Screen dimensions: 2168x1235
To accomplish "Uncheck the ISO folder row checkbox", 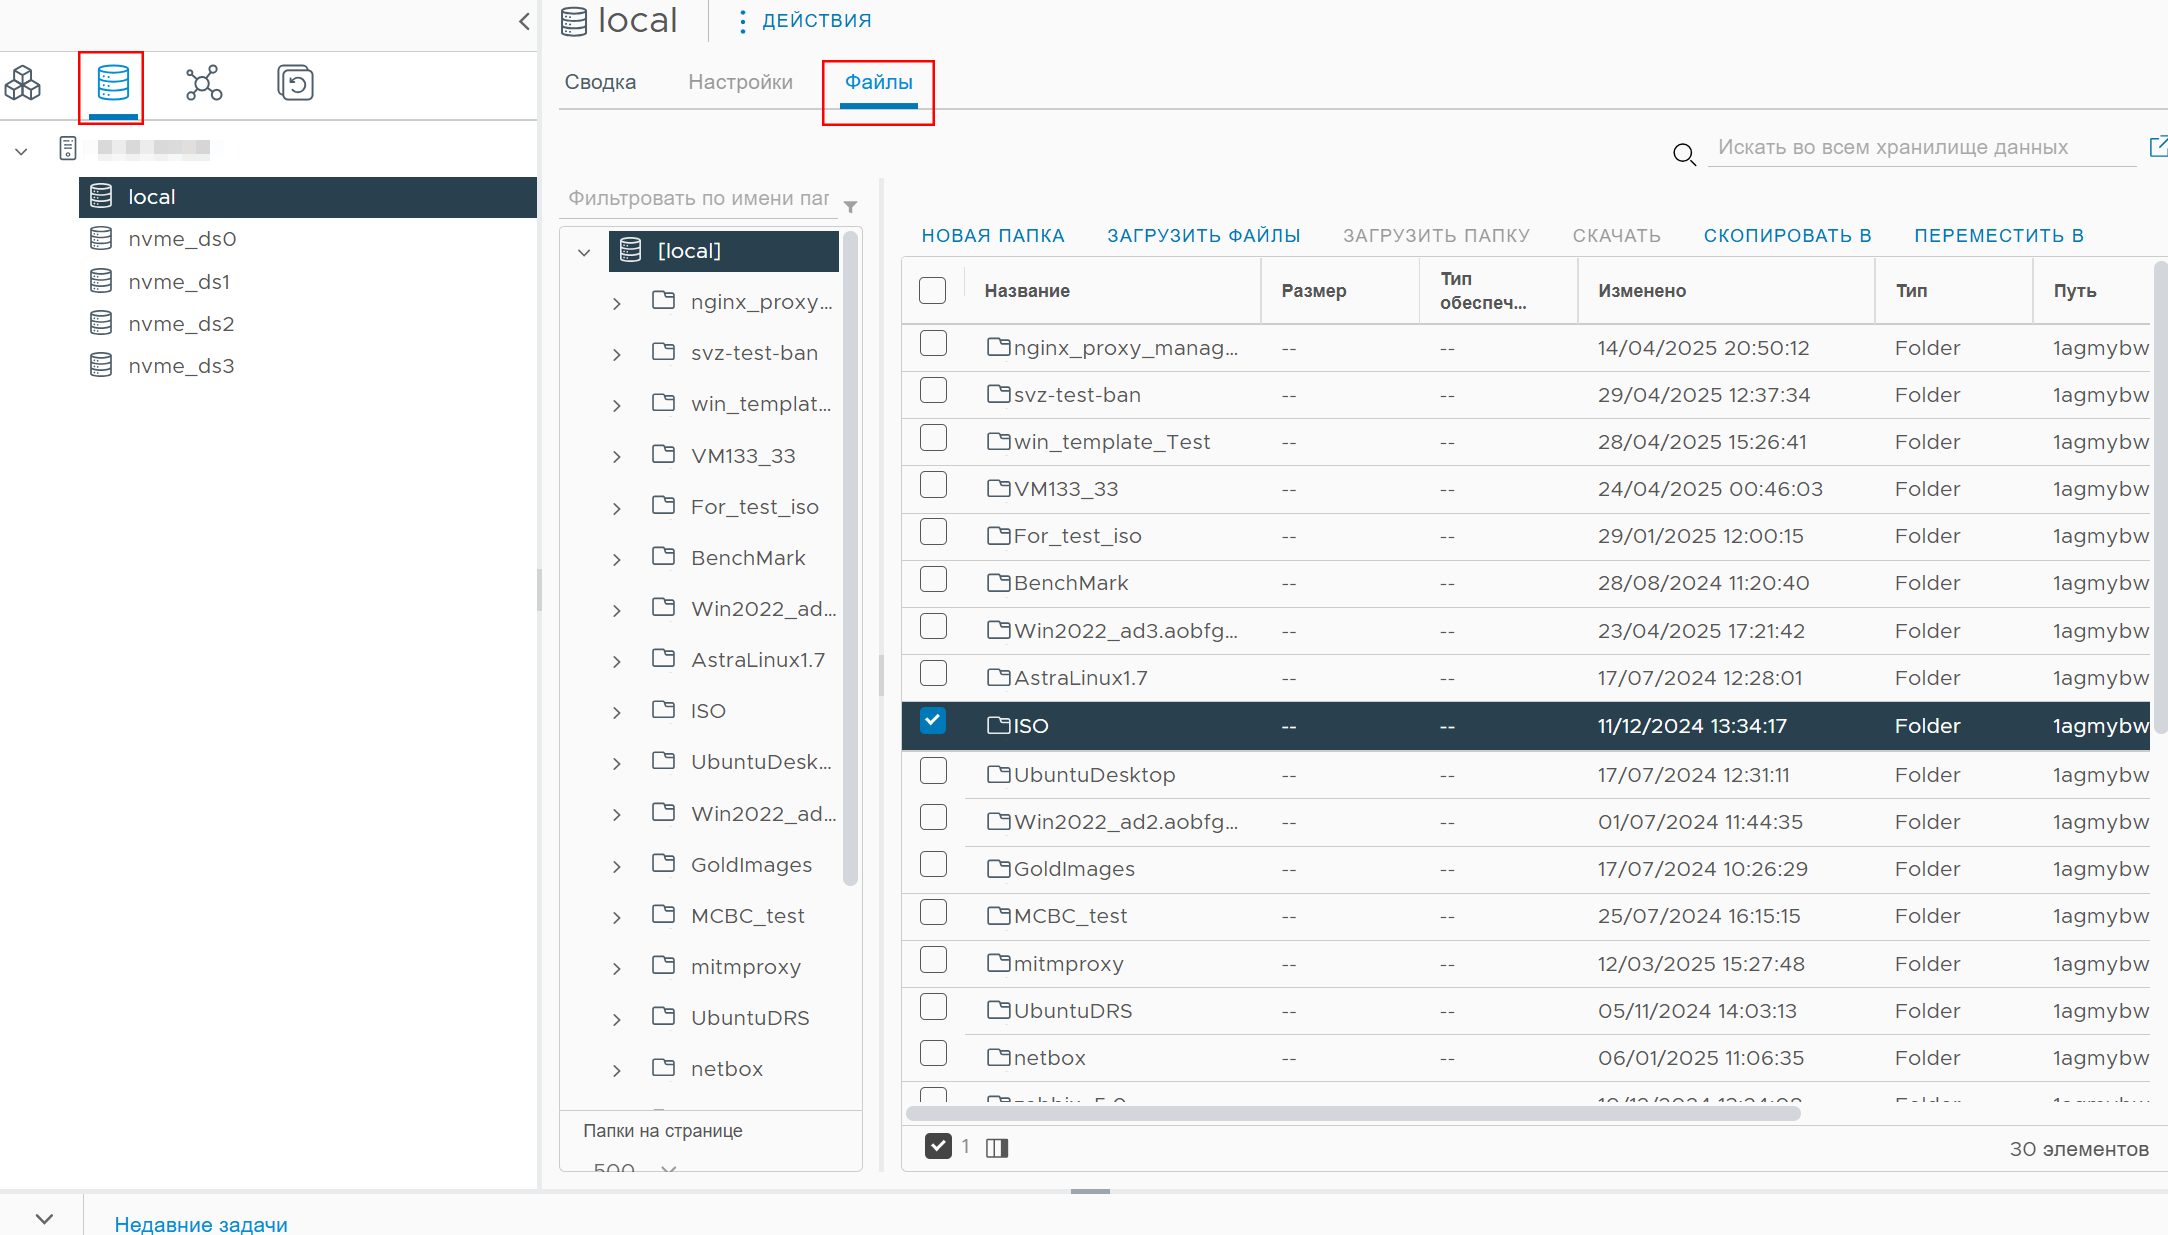I will (932, 720).
